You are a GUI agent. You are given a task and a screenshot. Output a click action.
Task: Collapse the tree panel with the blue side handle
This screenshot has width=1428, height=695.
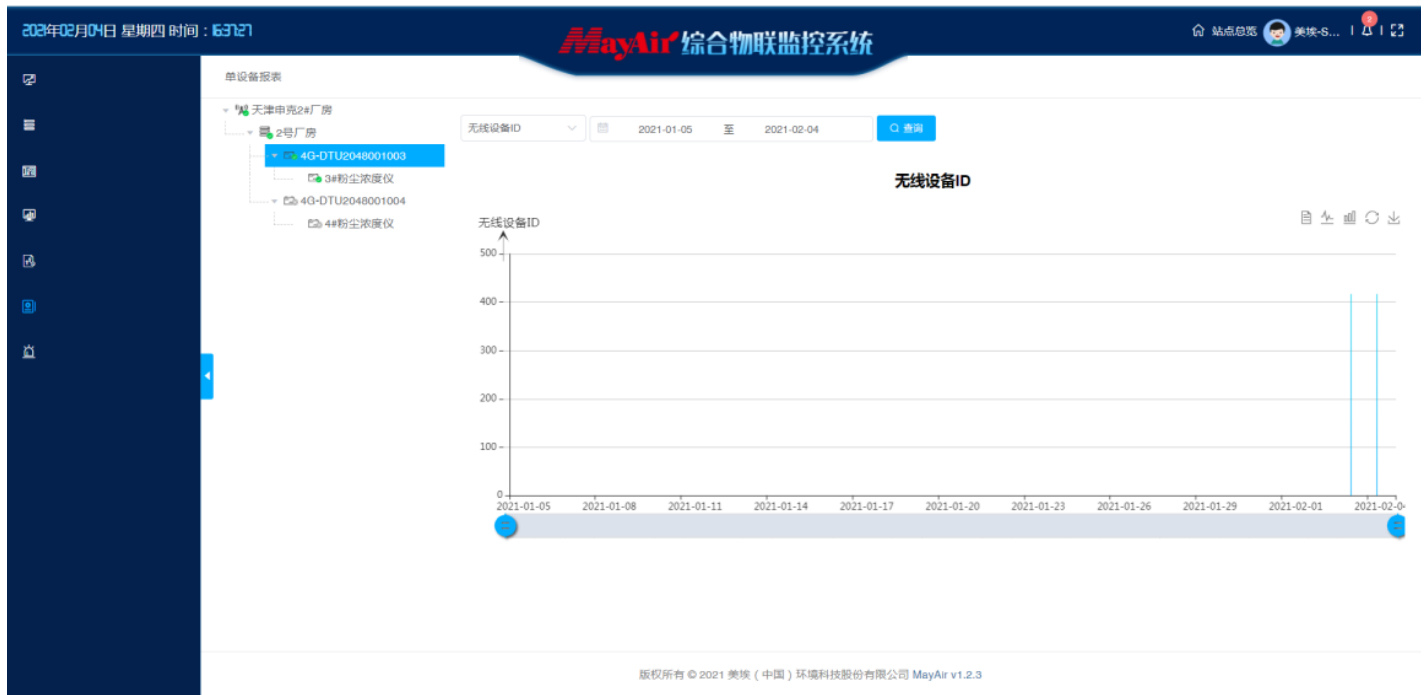[207, 376]
